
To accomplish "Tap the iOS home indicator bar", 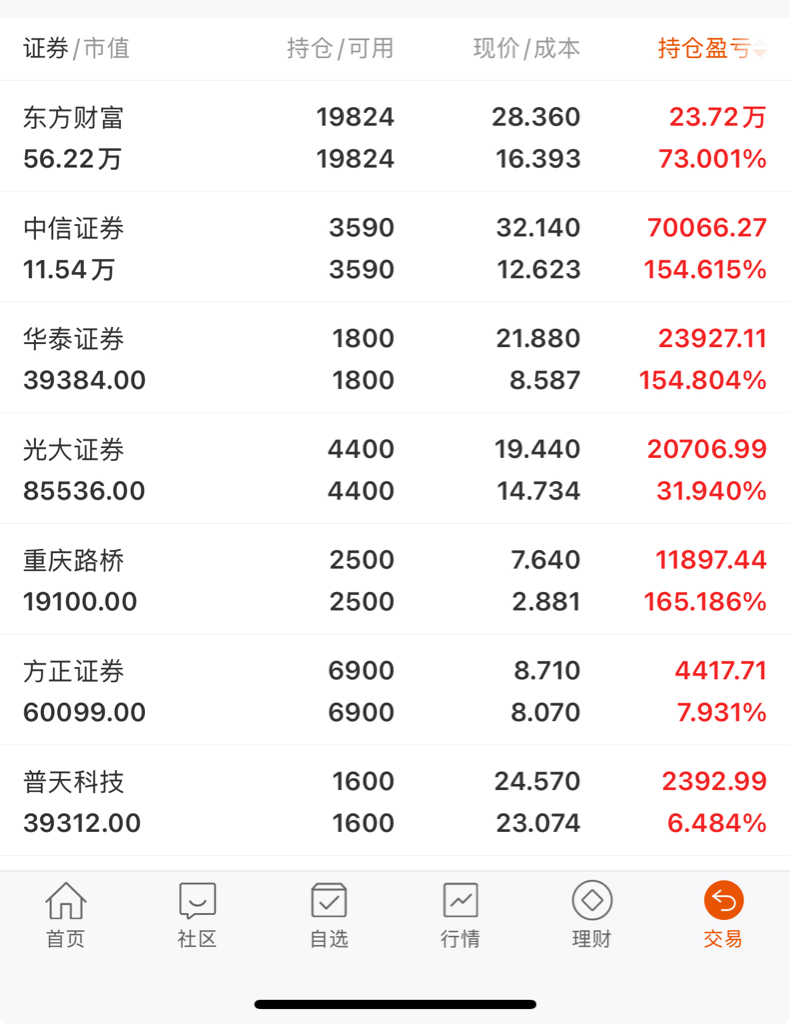I will coord(395,1003).
